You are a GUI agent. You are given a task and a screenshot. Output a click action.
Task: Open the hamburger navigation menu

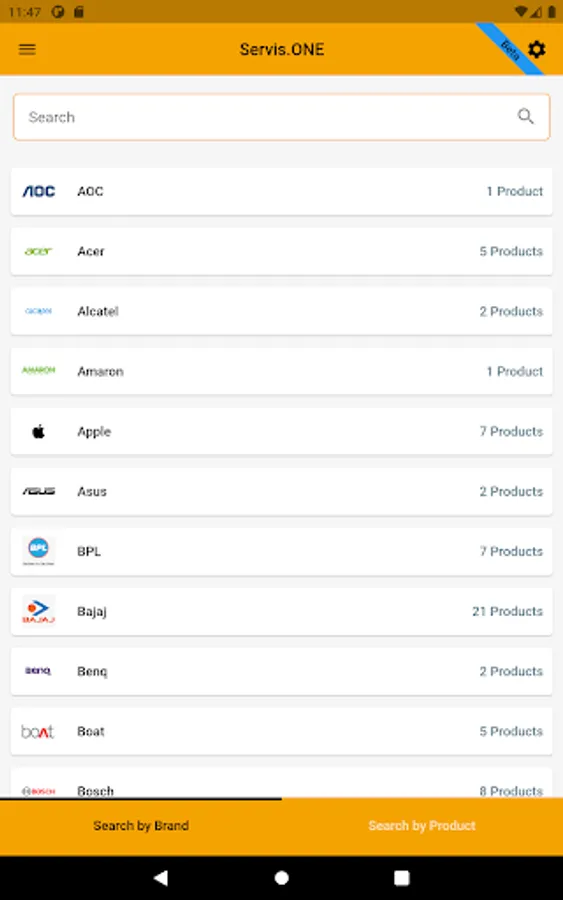tap(27, 49)
